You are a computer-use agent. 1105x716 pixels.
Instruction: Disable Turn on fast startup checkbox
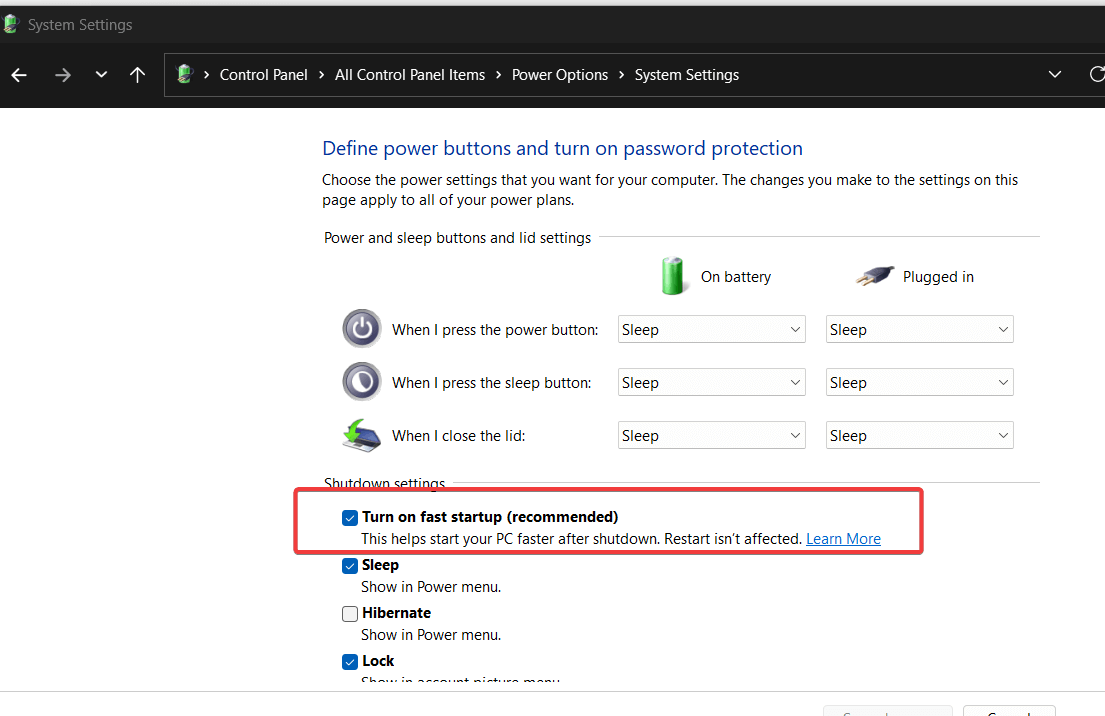pos(350,517)
